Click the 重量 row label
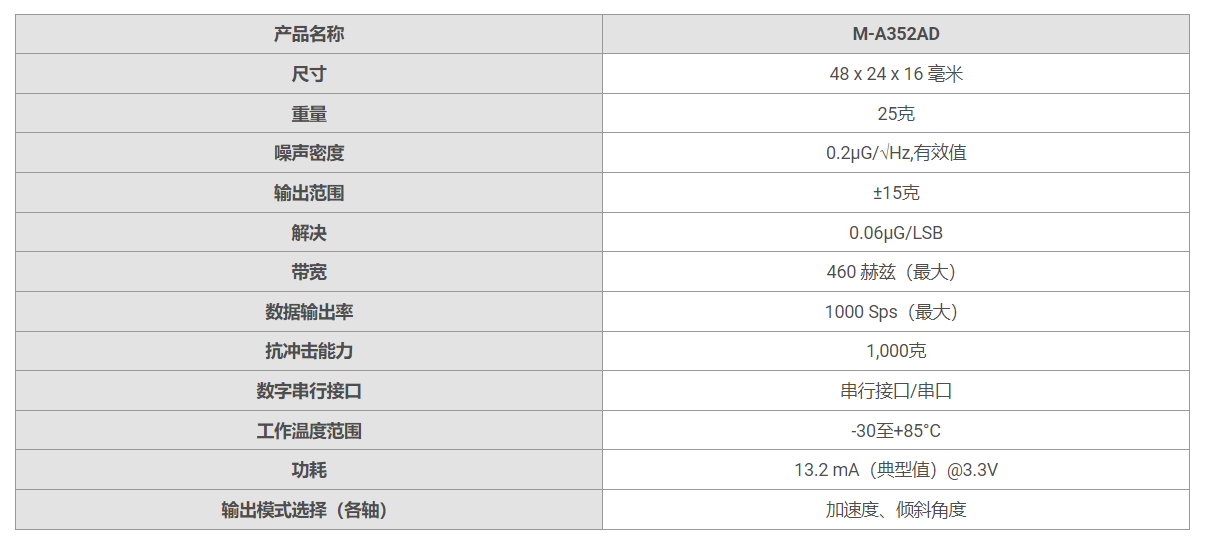The image size is (1208, 543). 309,114
